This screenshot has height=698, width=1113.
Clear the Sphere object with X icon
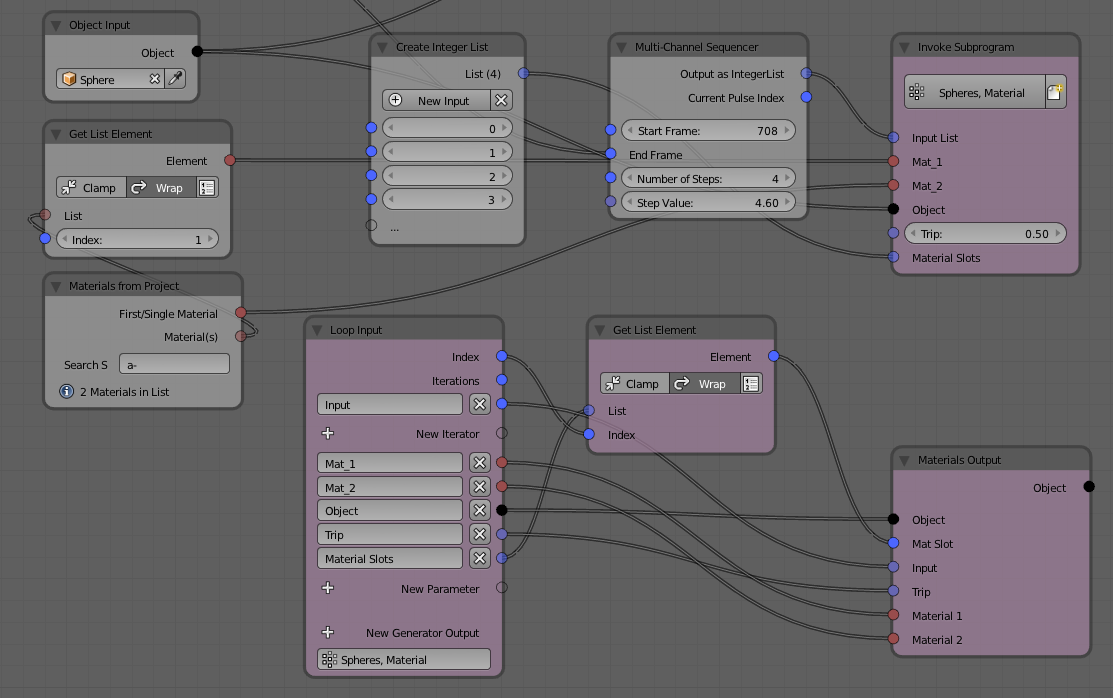(x=154, y=80)
